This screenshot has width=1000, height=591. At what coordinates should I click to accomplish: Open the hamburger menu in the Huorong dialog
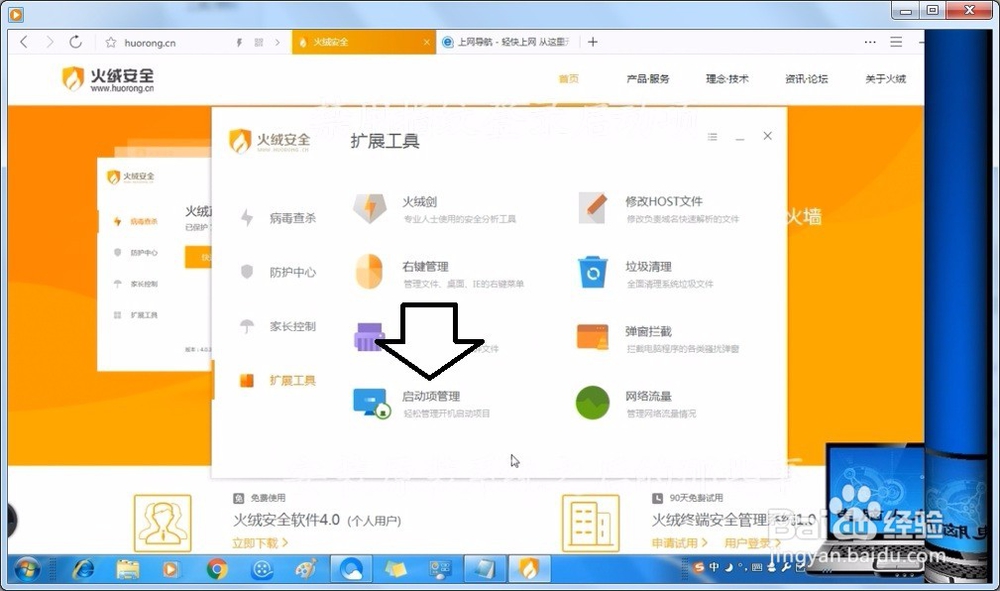tap(714, 135)
